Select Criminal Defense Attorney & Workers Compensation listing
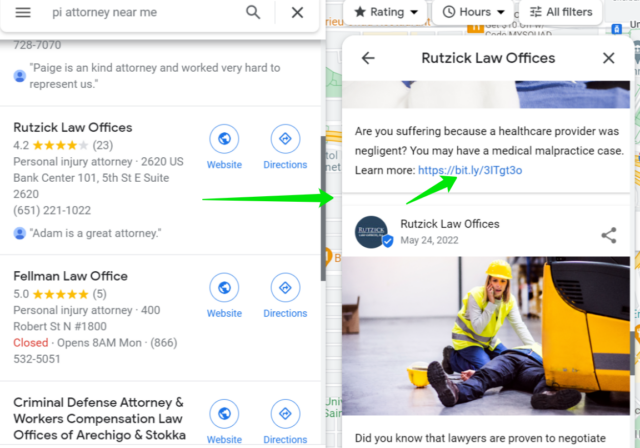 [x=99, y=419]
